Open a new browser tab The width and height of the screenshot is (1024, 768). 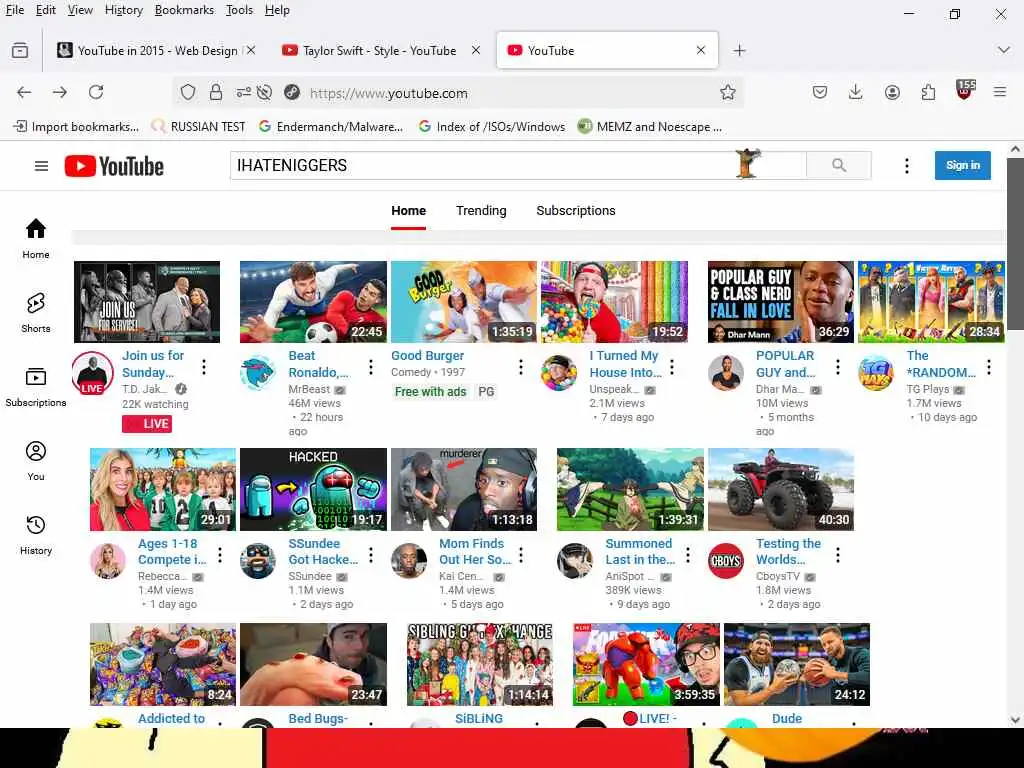[x=739, y=50]
